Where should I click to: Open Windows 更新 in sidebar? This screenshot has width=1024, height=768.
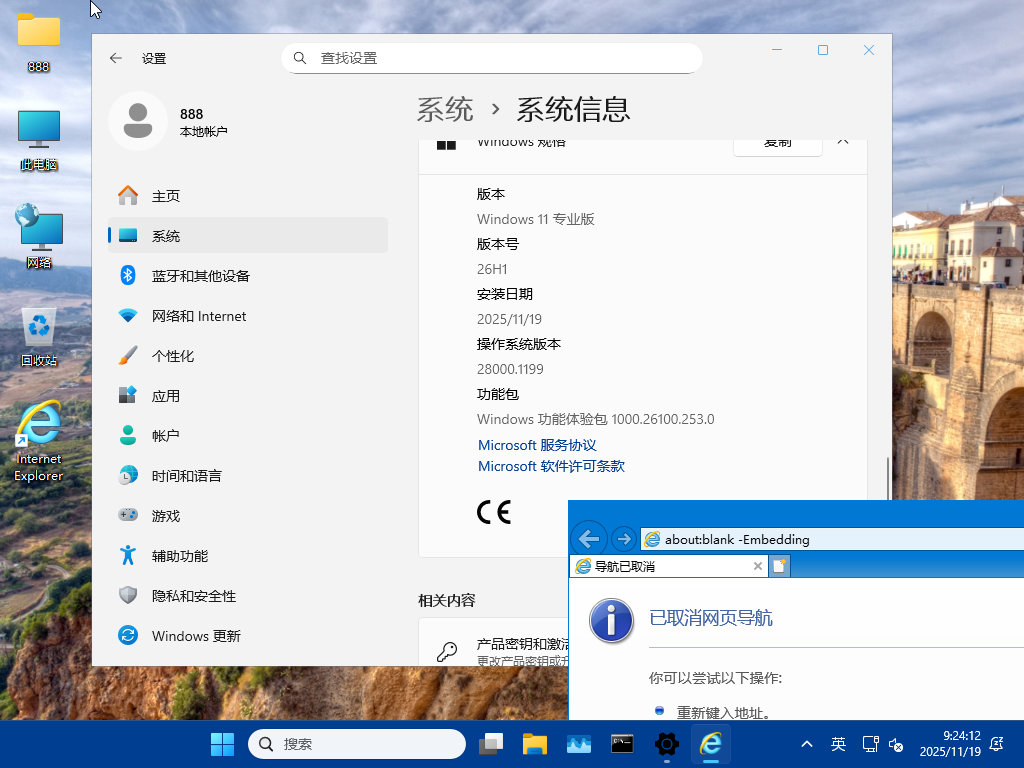(x=195, y=636)
